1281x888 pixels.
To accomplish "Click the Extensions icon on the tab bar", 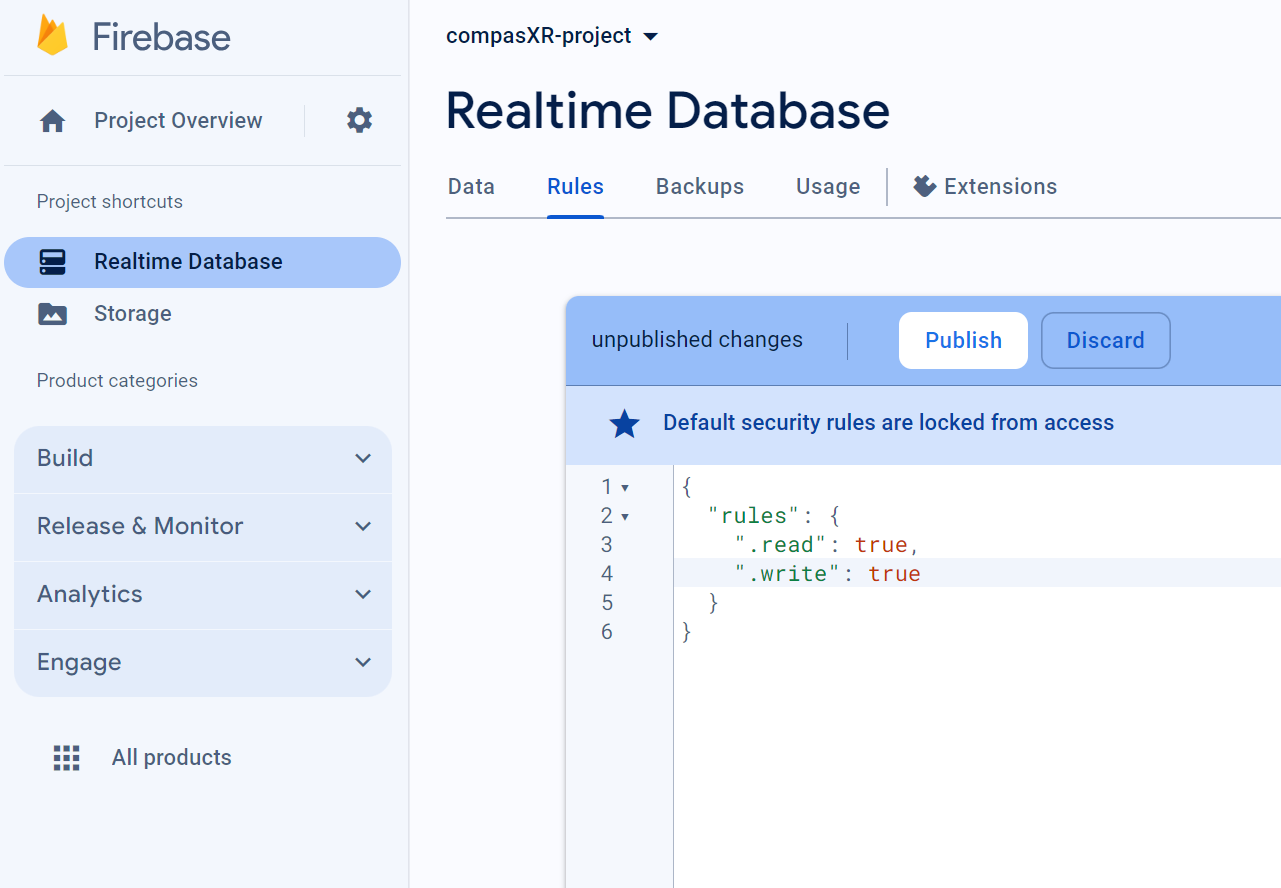I will [924, 186].
